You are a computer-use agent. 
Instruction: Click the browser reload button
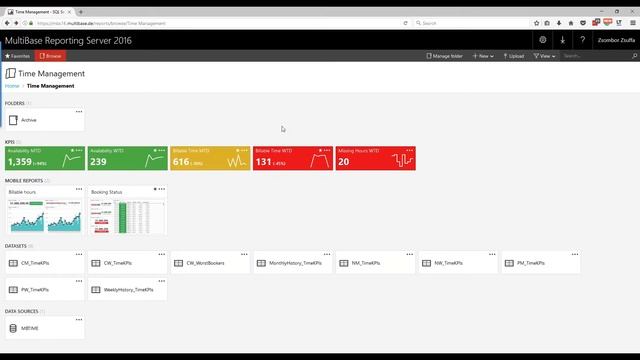405,23
